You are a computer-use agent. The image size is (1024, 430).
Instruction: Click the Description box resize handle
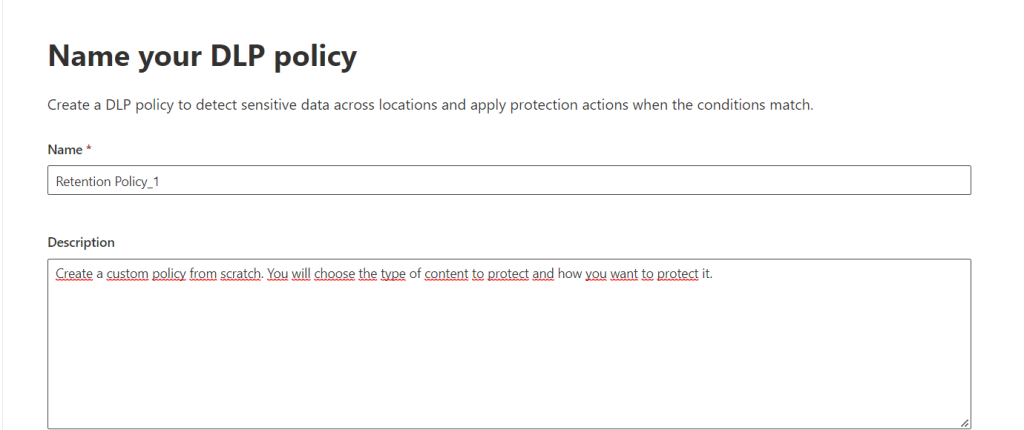click(964, 423)
